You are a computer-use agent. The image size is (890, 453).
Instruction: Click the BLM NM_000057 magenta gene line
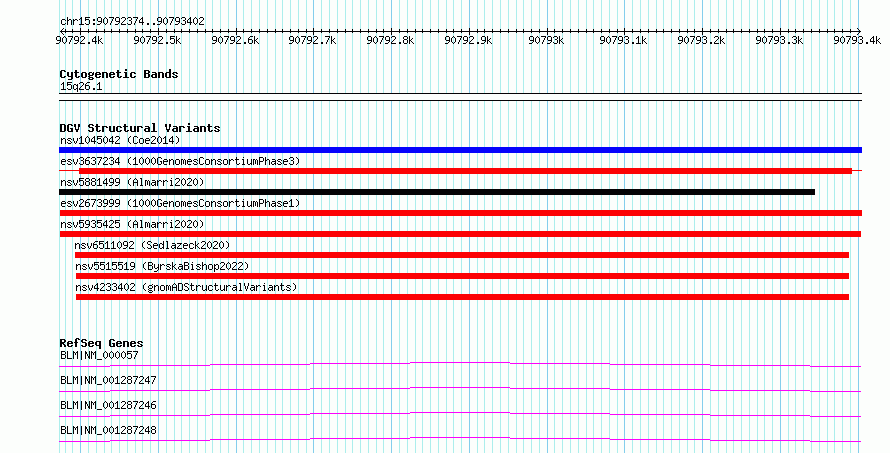click(460, 364)
